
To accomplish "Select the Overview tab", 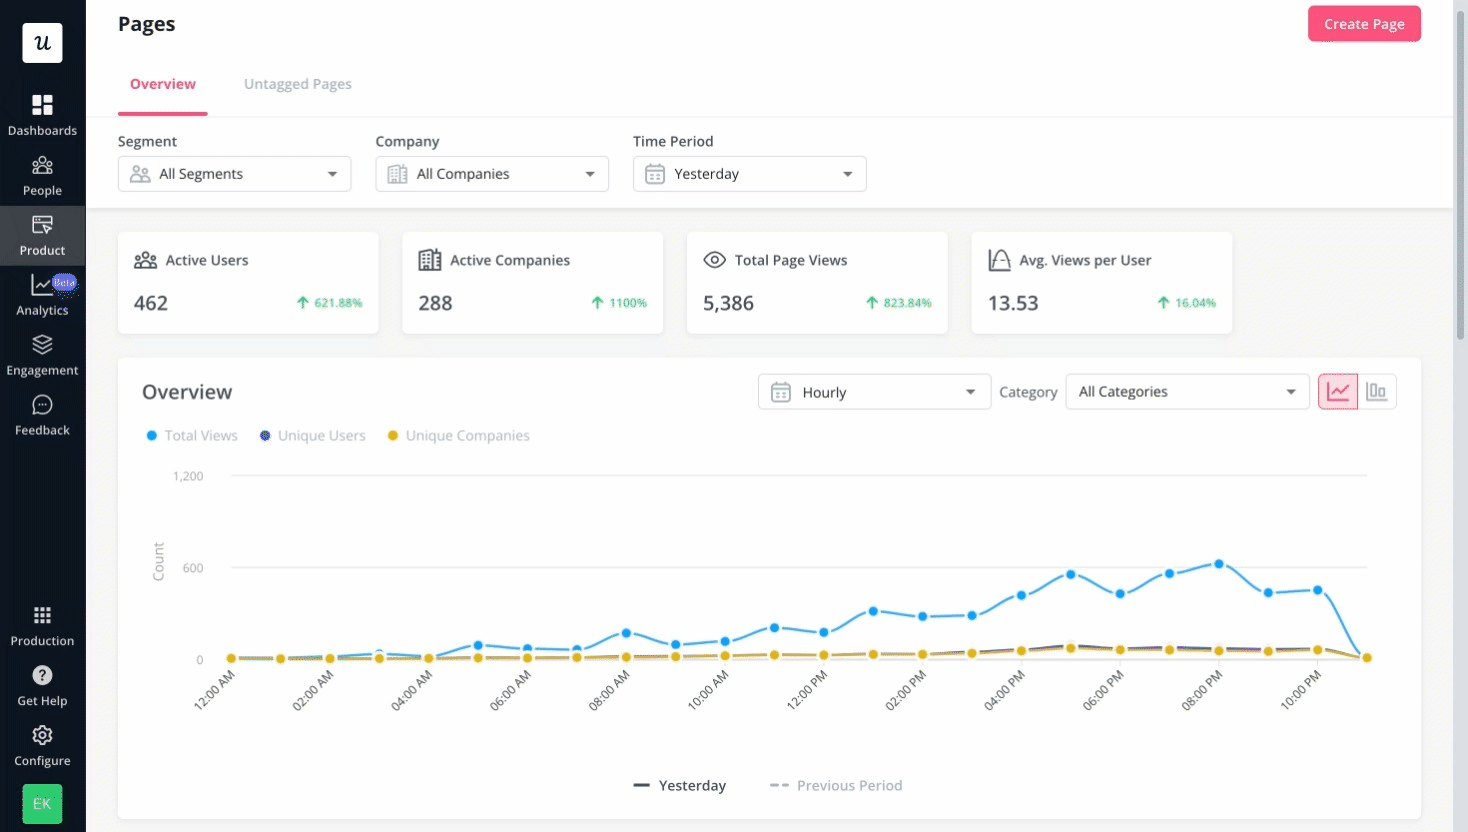I will [163, 84].
